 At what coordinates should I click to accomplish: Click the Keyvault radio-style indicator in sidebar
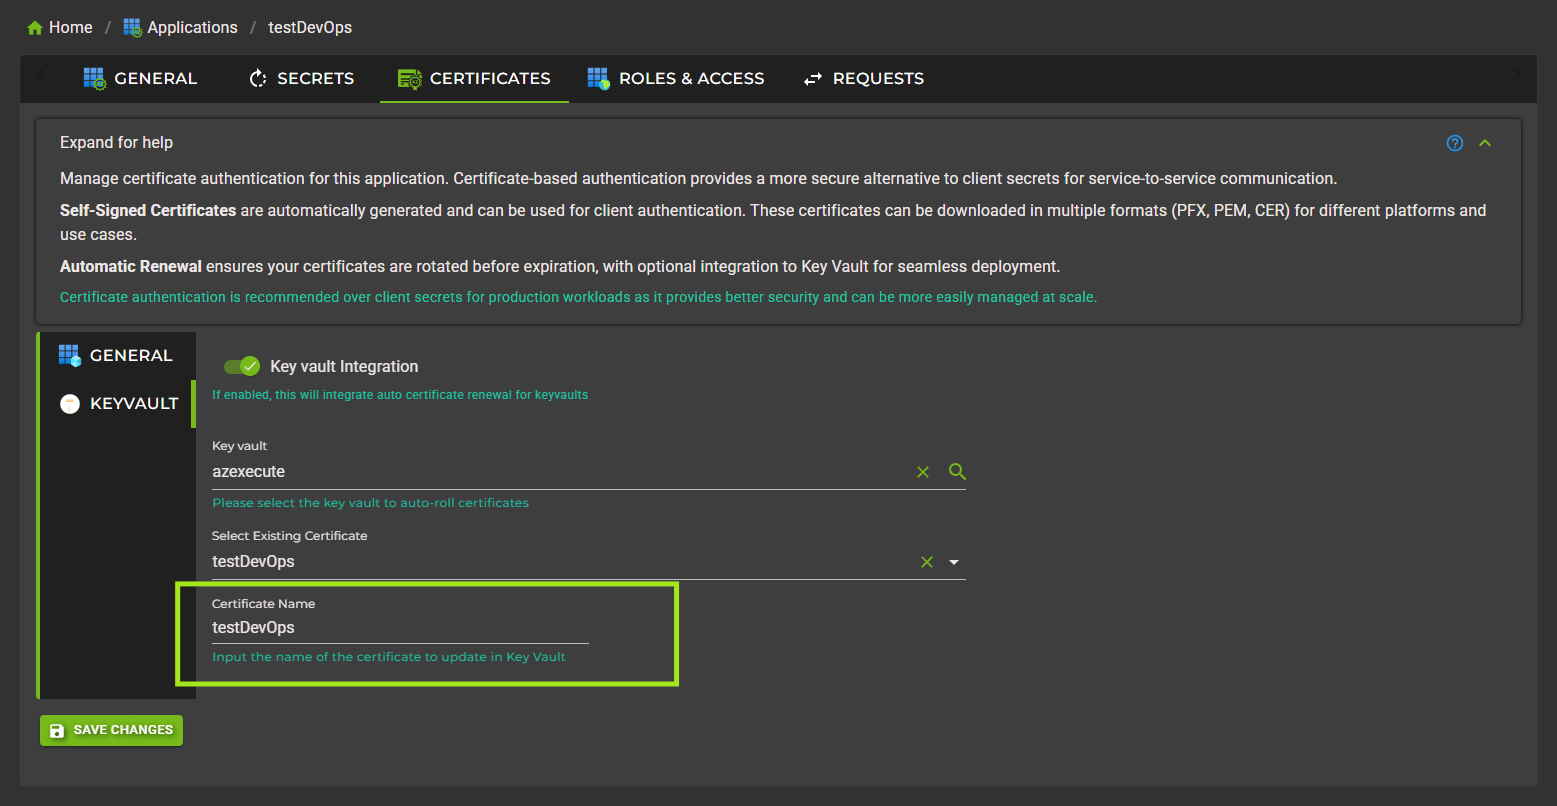(x=70, y=403)
